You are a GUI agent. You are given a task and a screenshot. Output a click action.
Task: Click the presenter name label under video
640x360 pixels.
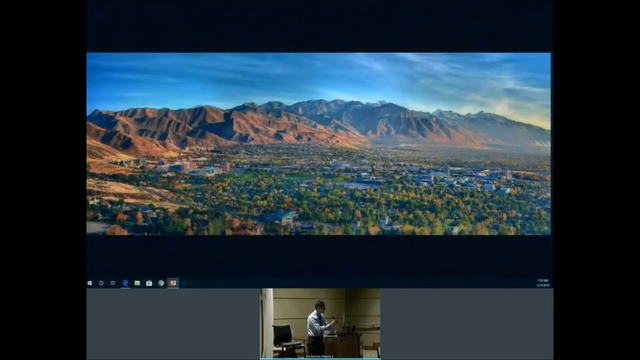tap(320, 356)
